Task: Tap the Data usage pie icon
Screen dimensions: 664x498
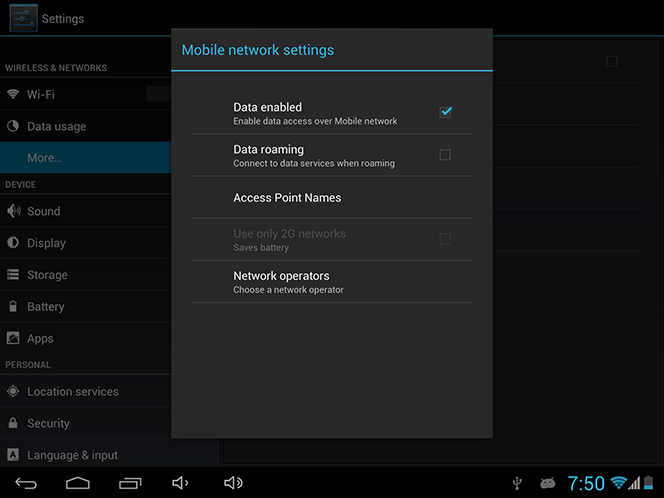Action: click(13, 126)
